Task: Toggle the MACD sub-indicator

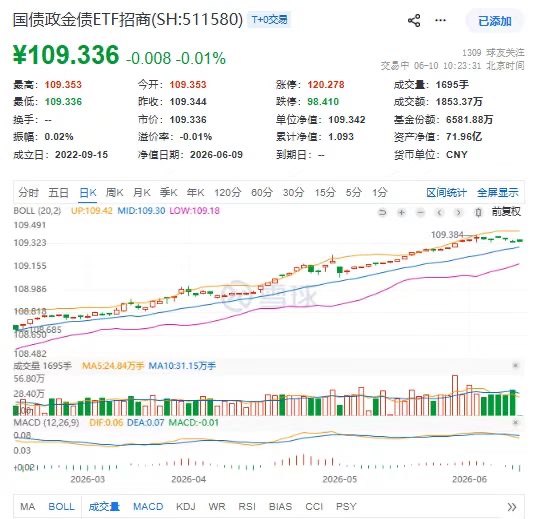Action: tap(148, 506)
